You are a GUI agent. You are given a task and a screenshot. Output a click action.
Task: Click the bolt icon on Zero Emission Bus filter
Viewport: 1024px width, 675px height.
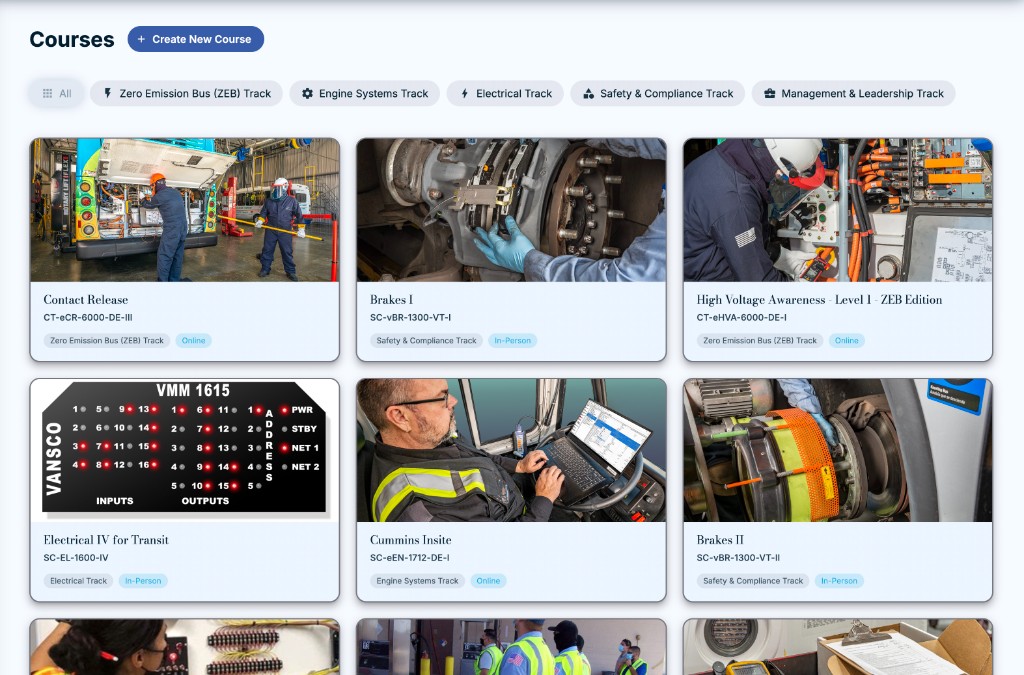pos(108,93)
